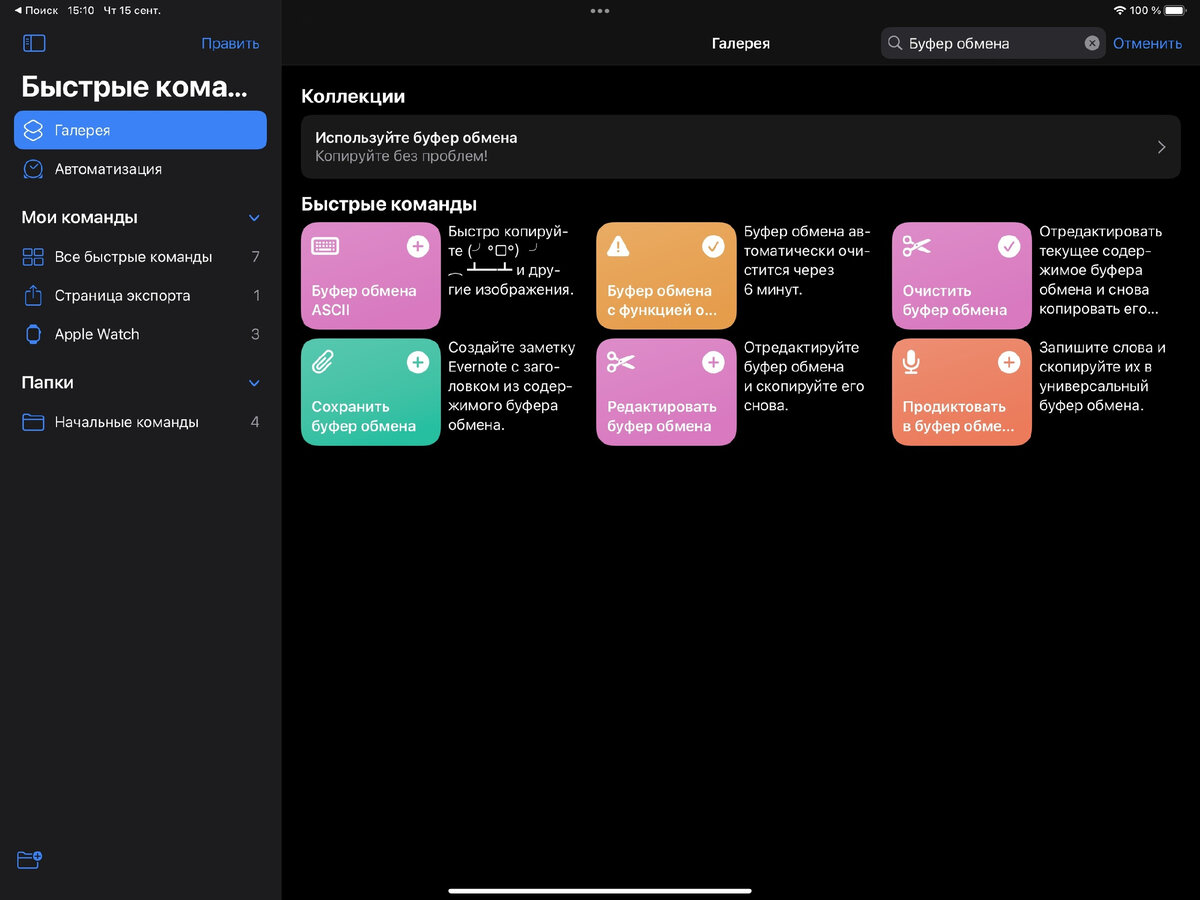Tap description 'Буфер обмена автоматически очистится'

pos(807,260)
